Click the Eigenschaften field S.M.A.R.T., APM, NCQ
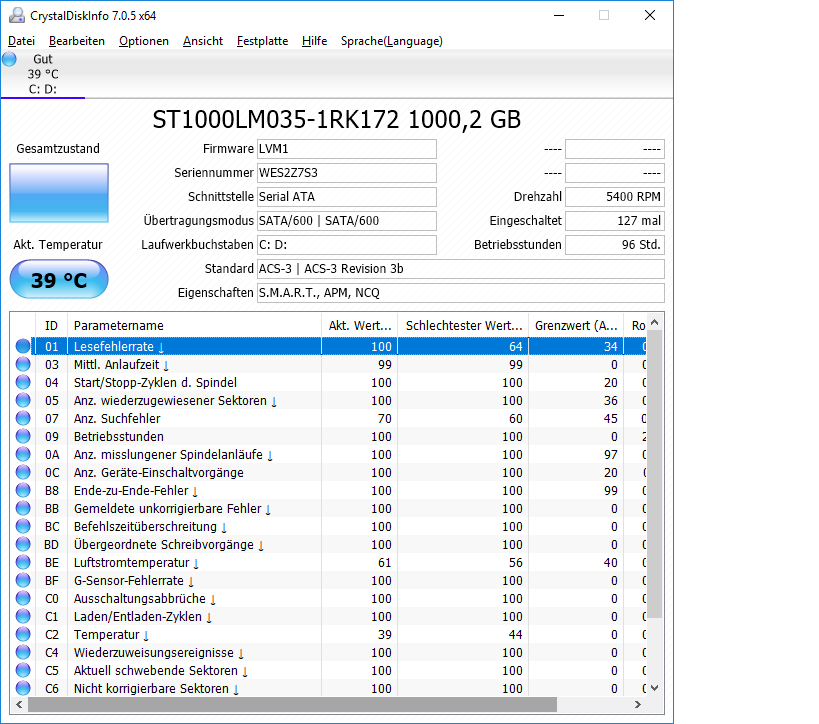Image resolution: width=819 pixels, height=724 pixels. (461, 293)
